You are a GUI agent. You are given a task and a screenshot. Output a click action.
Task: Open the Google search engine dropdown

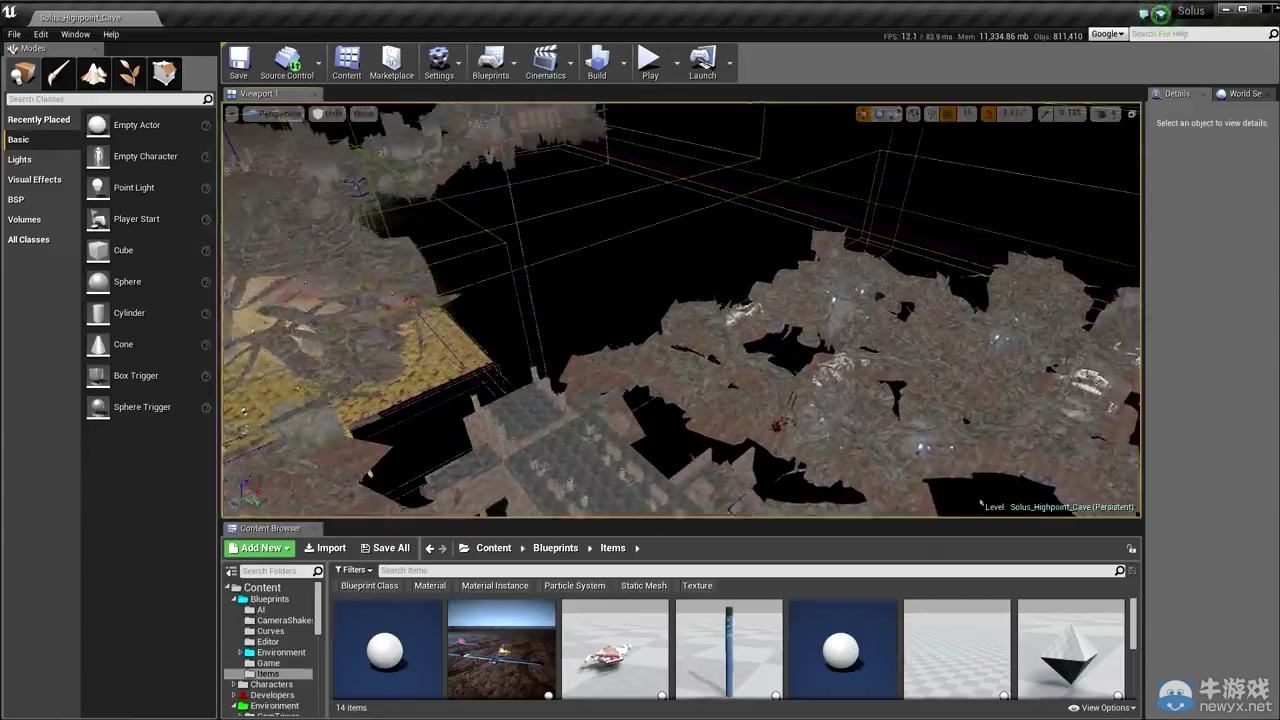click(x=1108, y=34)
